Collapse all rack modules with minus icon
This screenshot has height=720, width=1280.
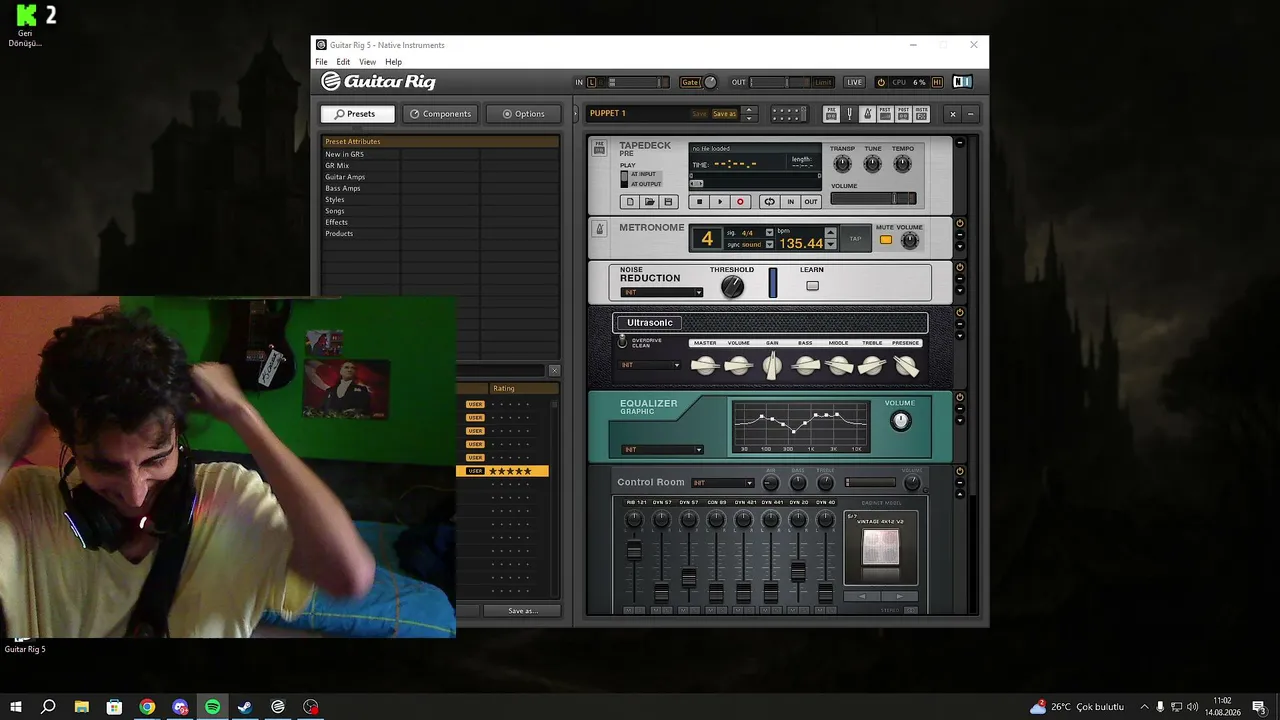tap(969, 114)
